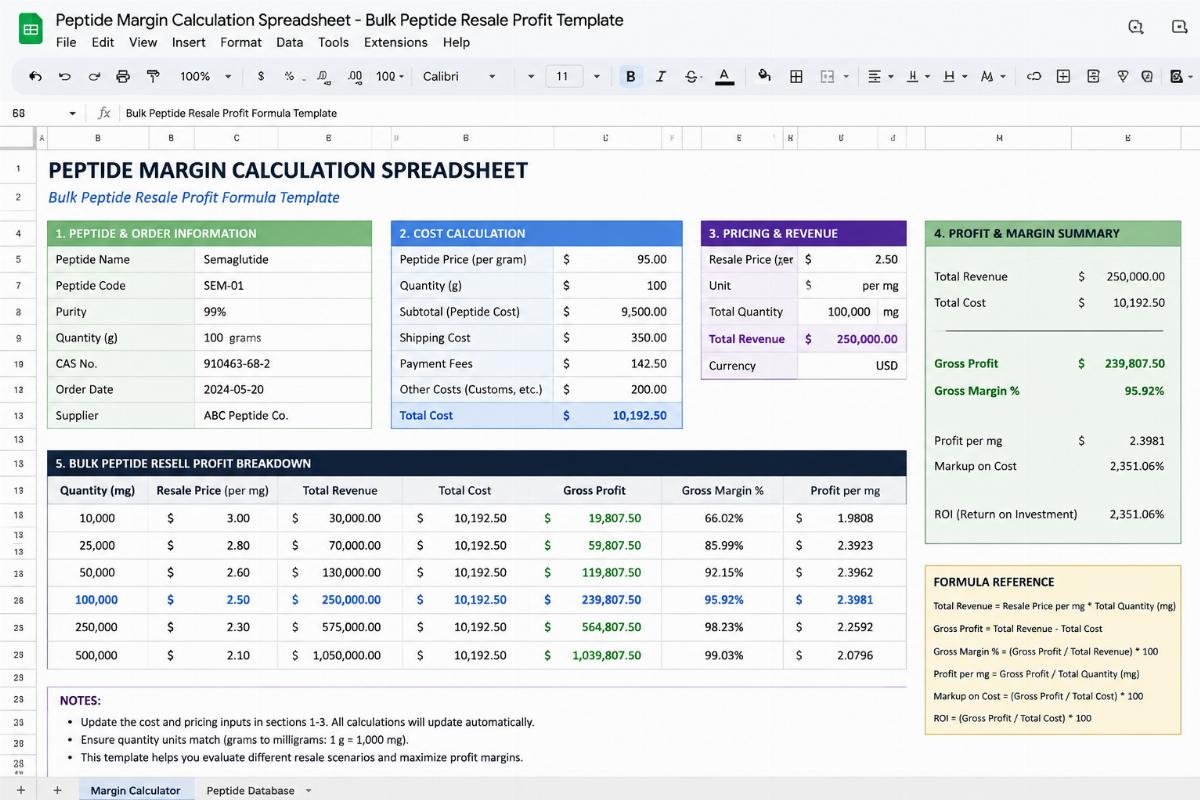Switch to Peptide Database sheet tab
The width and height of the screenshot is (1200, 800).
pos(250,790)
